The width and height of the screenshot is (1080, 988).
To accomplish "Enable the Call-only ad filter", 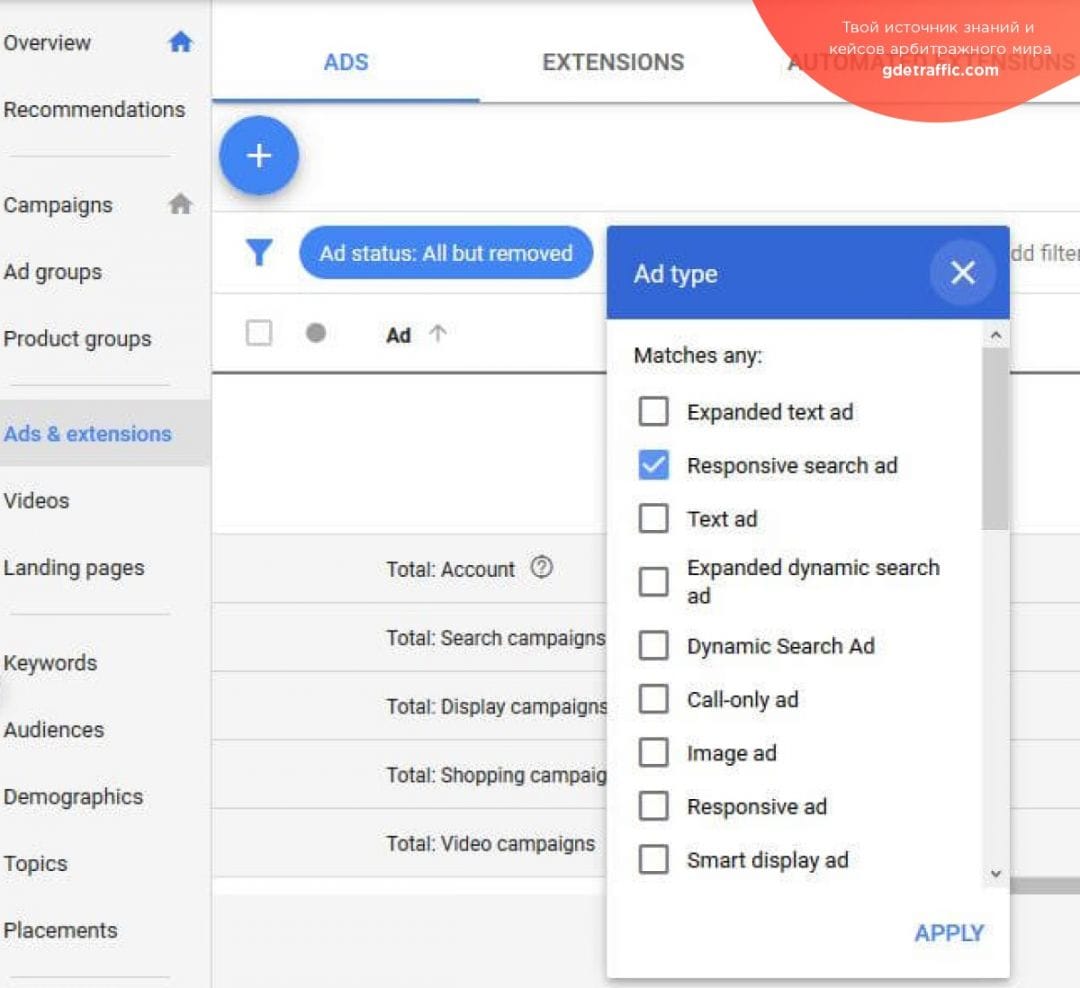I will coord(653,699).
